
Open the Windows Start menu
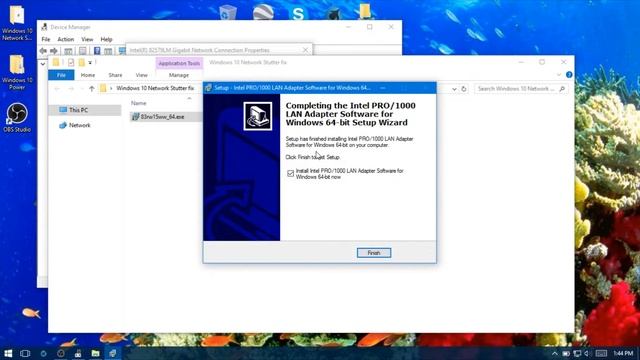[8, 353]
